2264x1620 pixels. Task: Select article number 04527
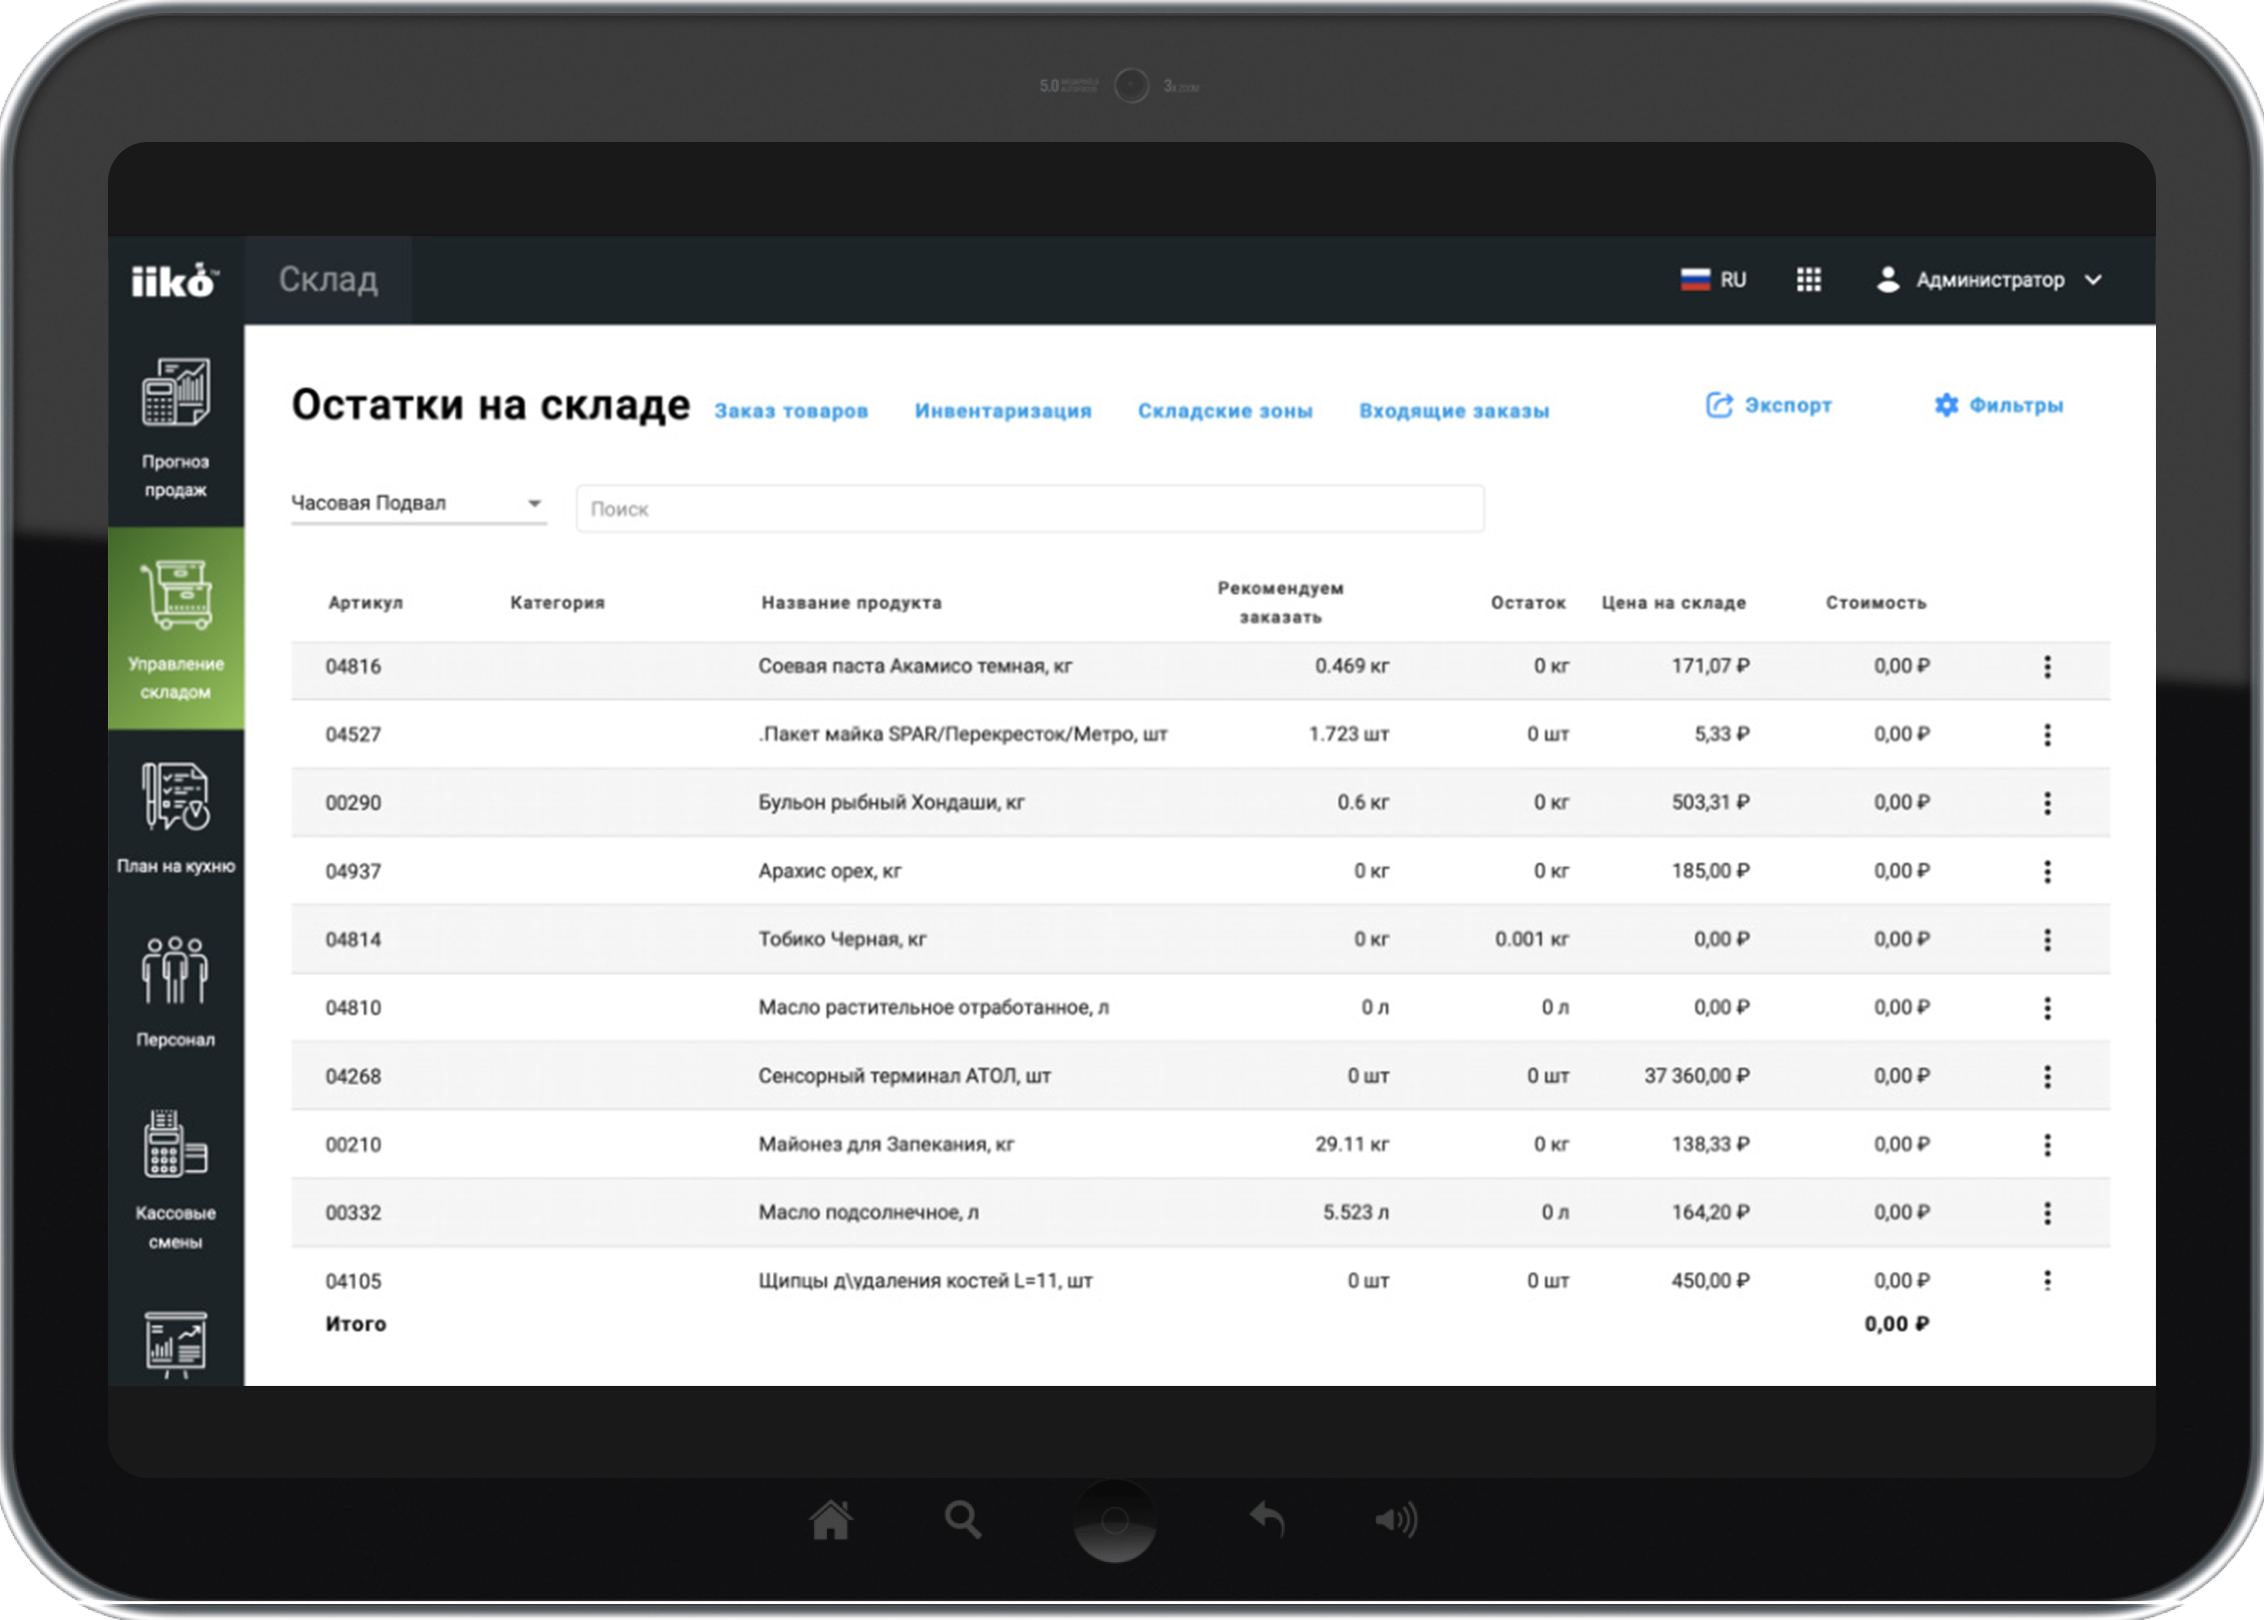353,735
